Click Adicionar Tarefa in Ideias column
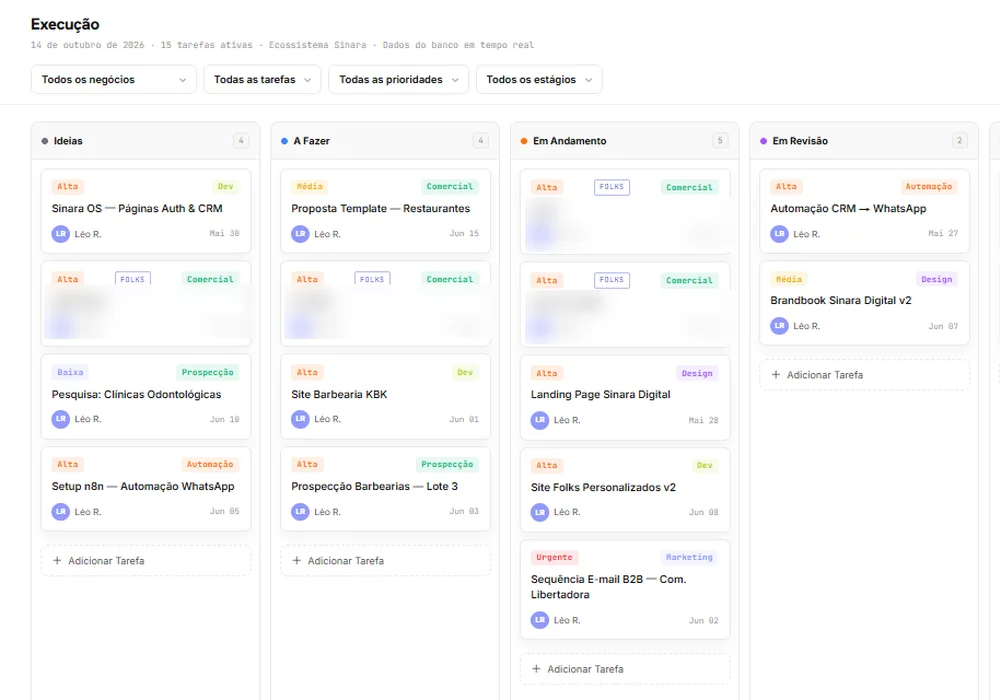This screenshot has width=1000, height=700. [x=146, y=561]
